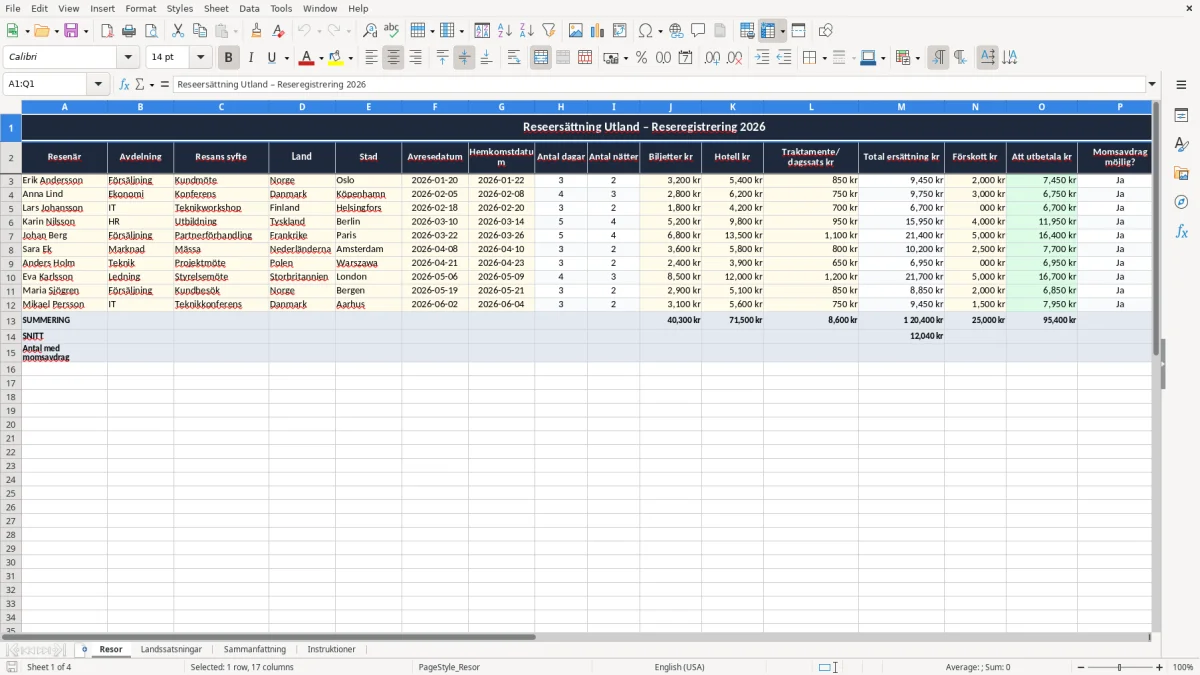Increase indent icon
The image size is (1200, 675).
(762, 58)
